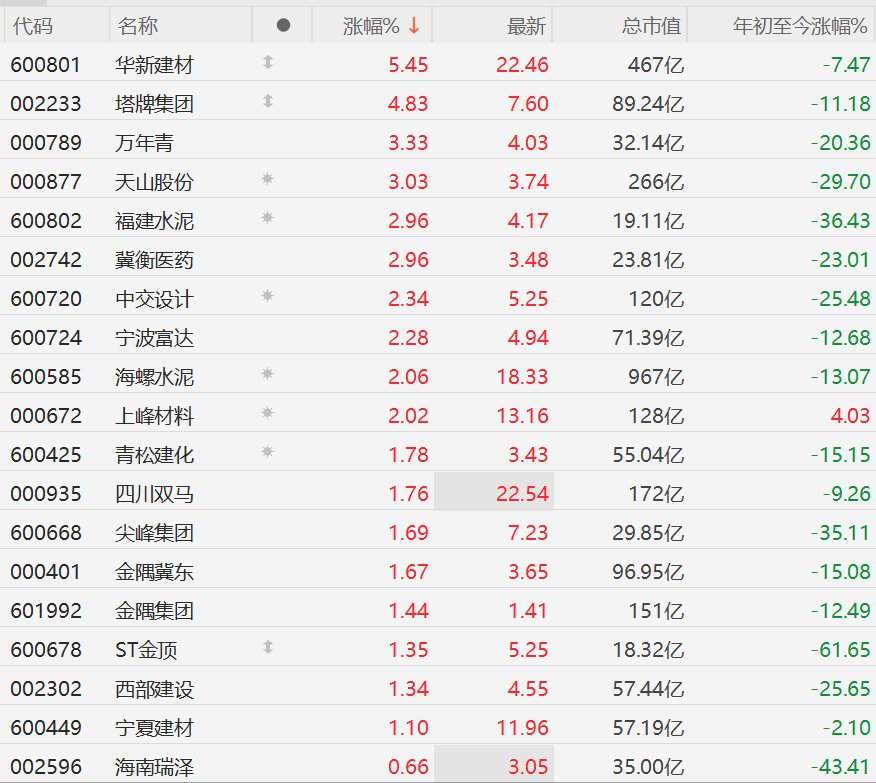Click stock code 600720

[46, 299]
